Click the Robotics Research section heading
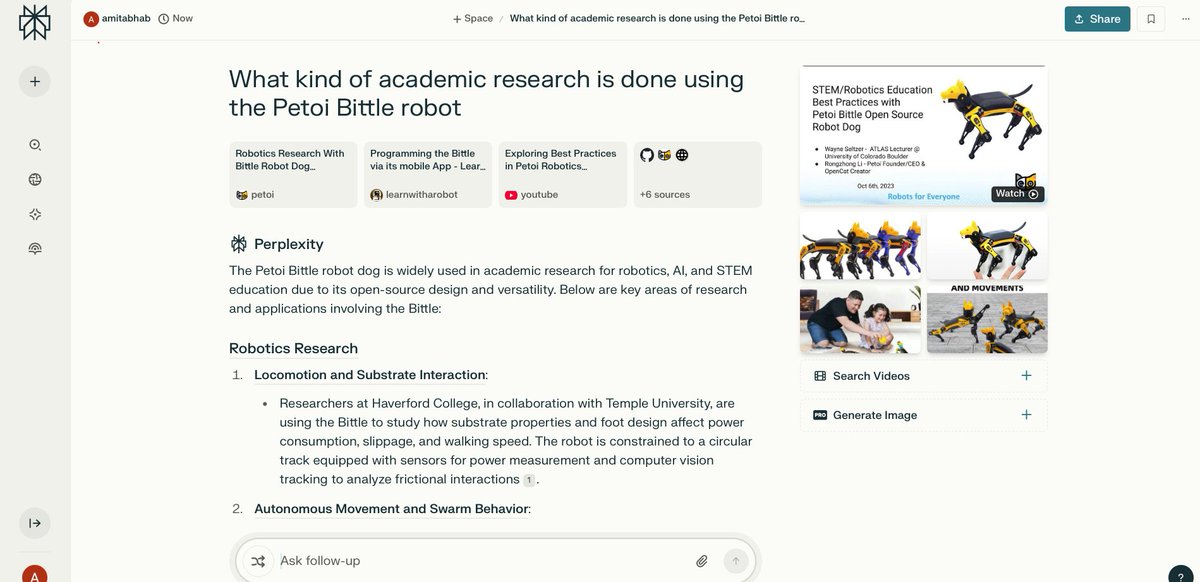Viewport: 1200px width, 582px height. coord(293,348)
